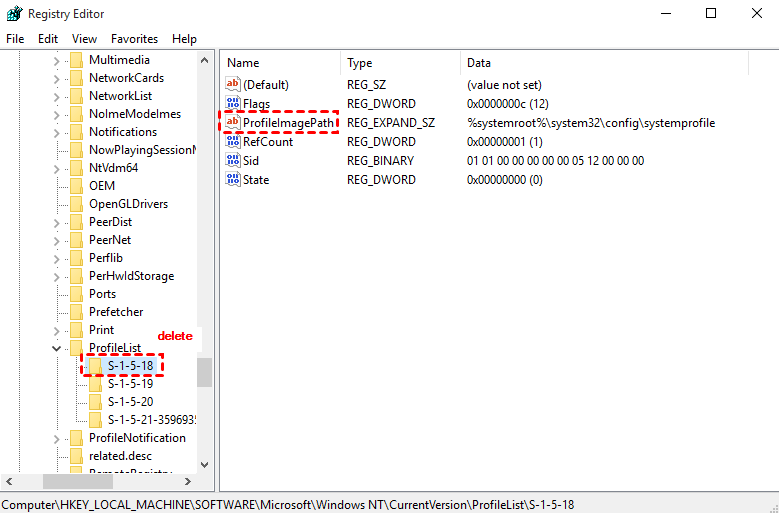The image size is (779, 513).
Task: Select the ProfileList folder icon
Action: click(77, 348)
